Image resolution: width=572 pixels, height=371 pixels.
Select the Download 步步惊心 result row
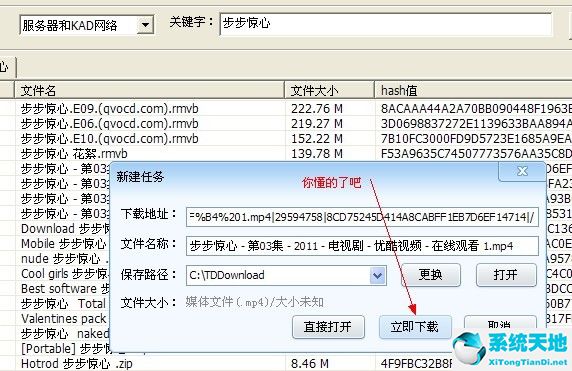point(65,229)
